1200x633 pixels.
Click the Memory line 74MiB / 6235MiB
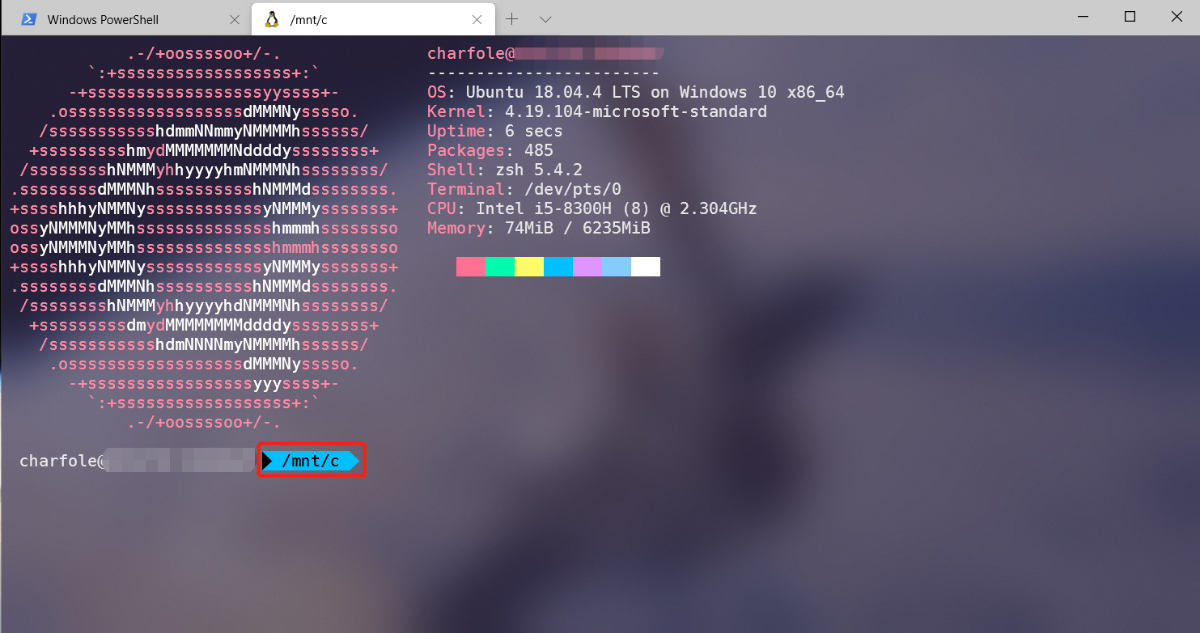tap(539, 228)
